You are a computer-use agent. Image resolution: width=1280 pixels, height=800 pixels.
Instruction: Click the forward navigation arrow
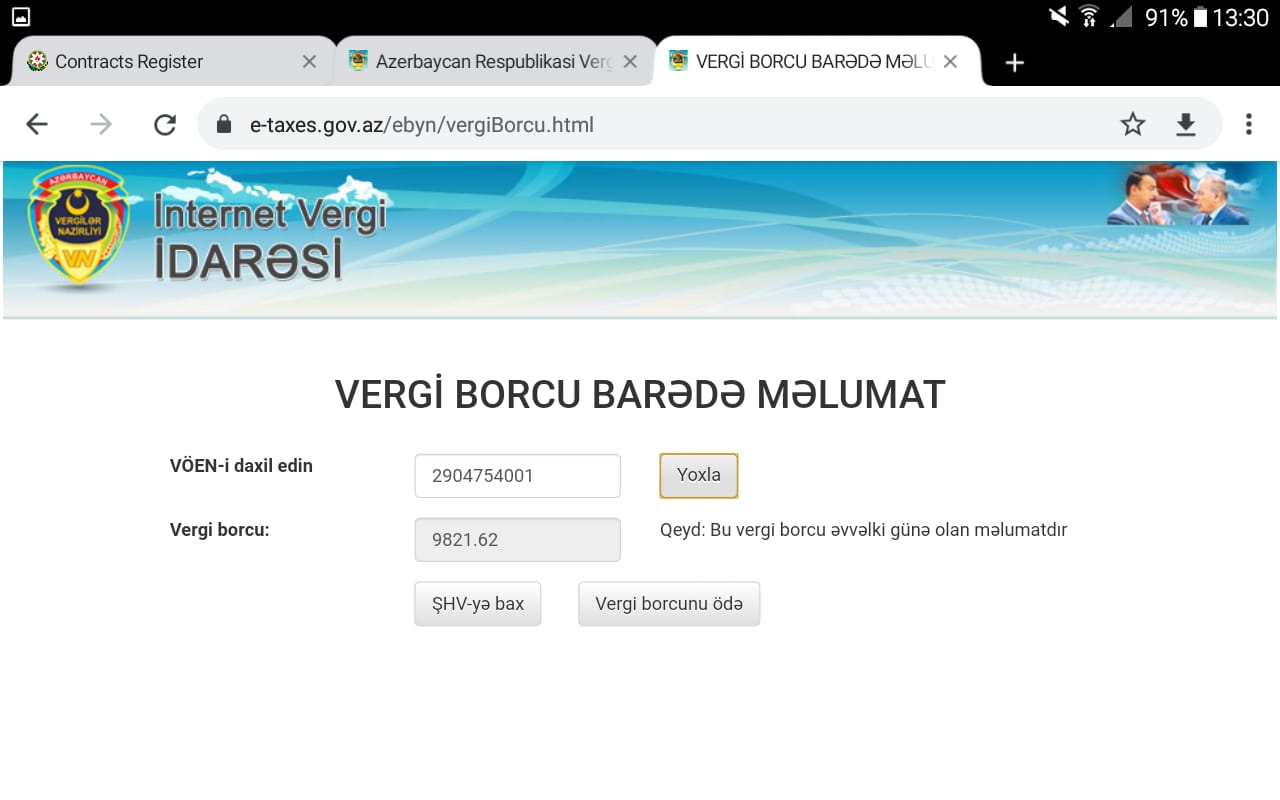pyautogui.click(x=101, y=124)
